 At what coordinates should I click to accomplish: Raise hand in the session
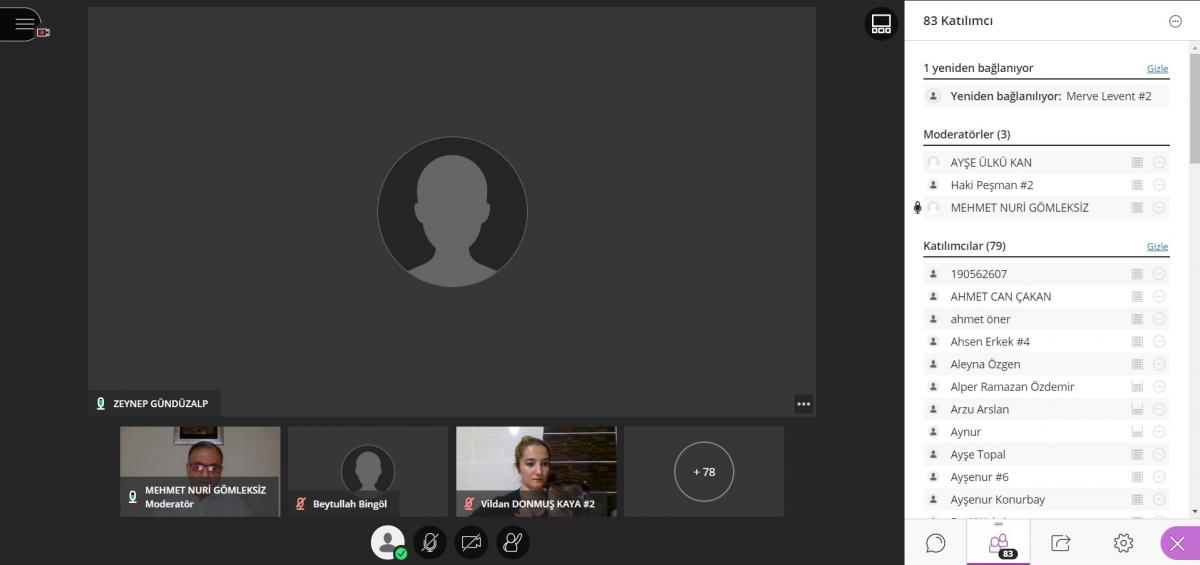point(512,542)
